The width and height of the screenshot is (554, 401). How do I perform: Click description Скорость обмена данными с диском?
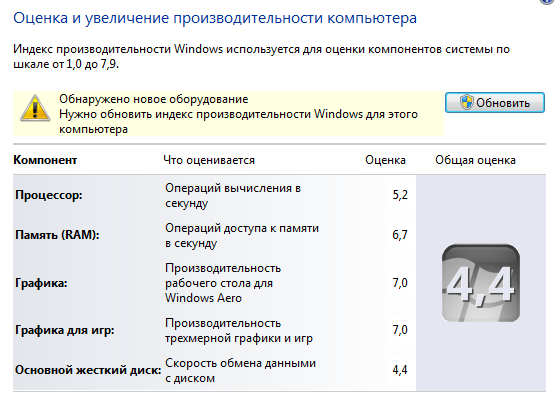[240, 371]
